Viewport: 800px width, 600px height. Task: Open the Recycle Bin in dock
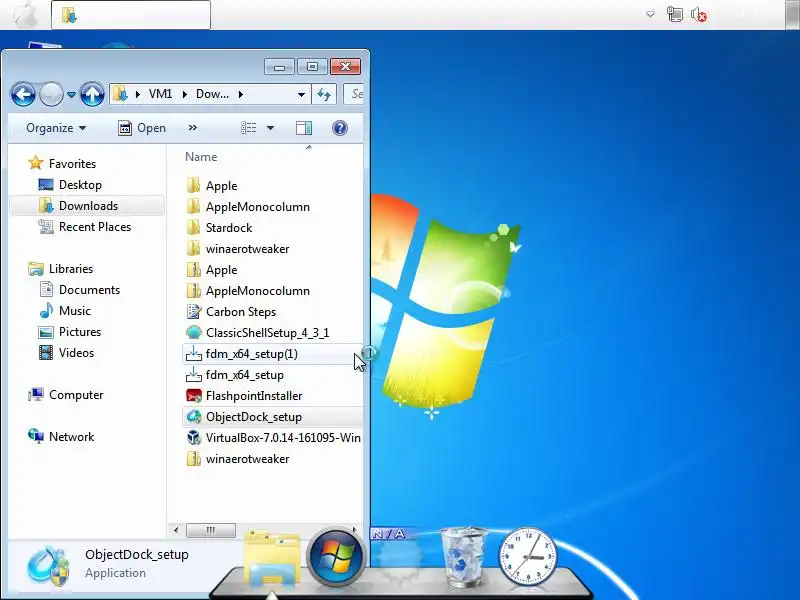click(464, 557)
